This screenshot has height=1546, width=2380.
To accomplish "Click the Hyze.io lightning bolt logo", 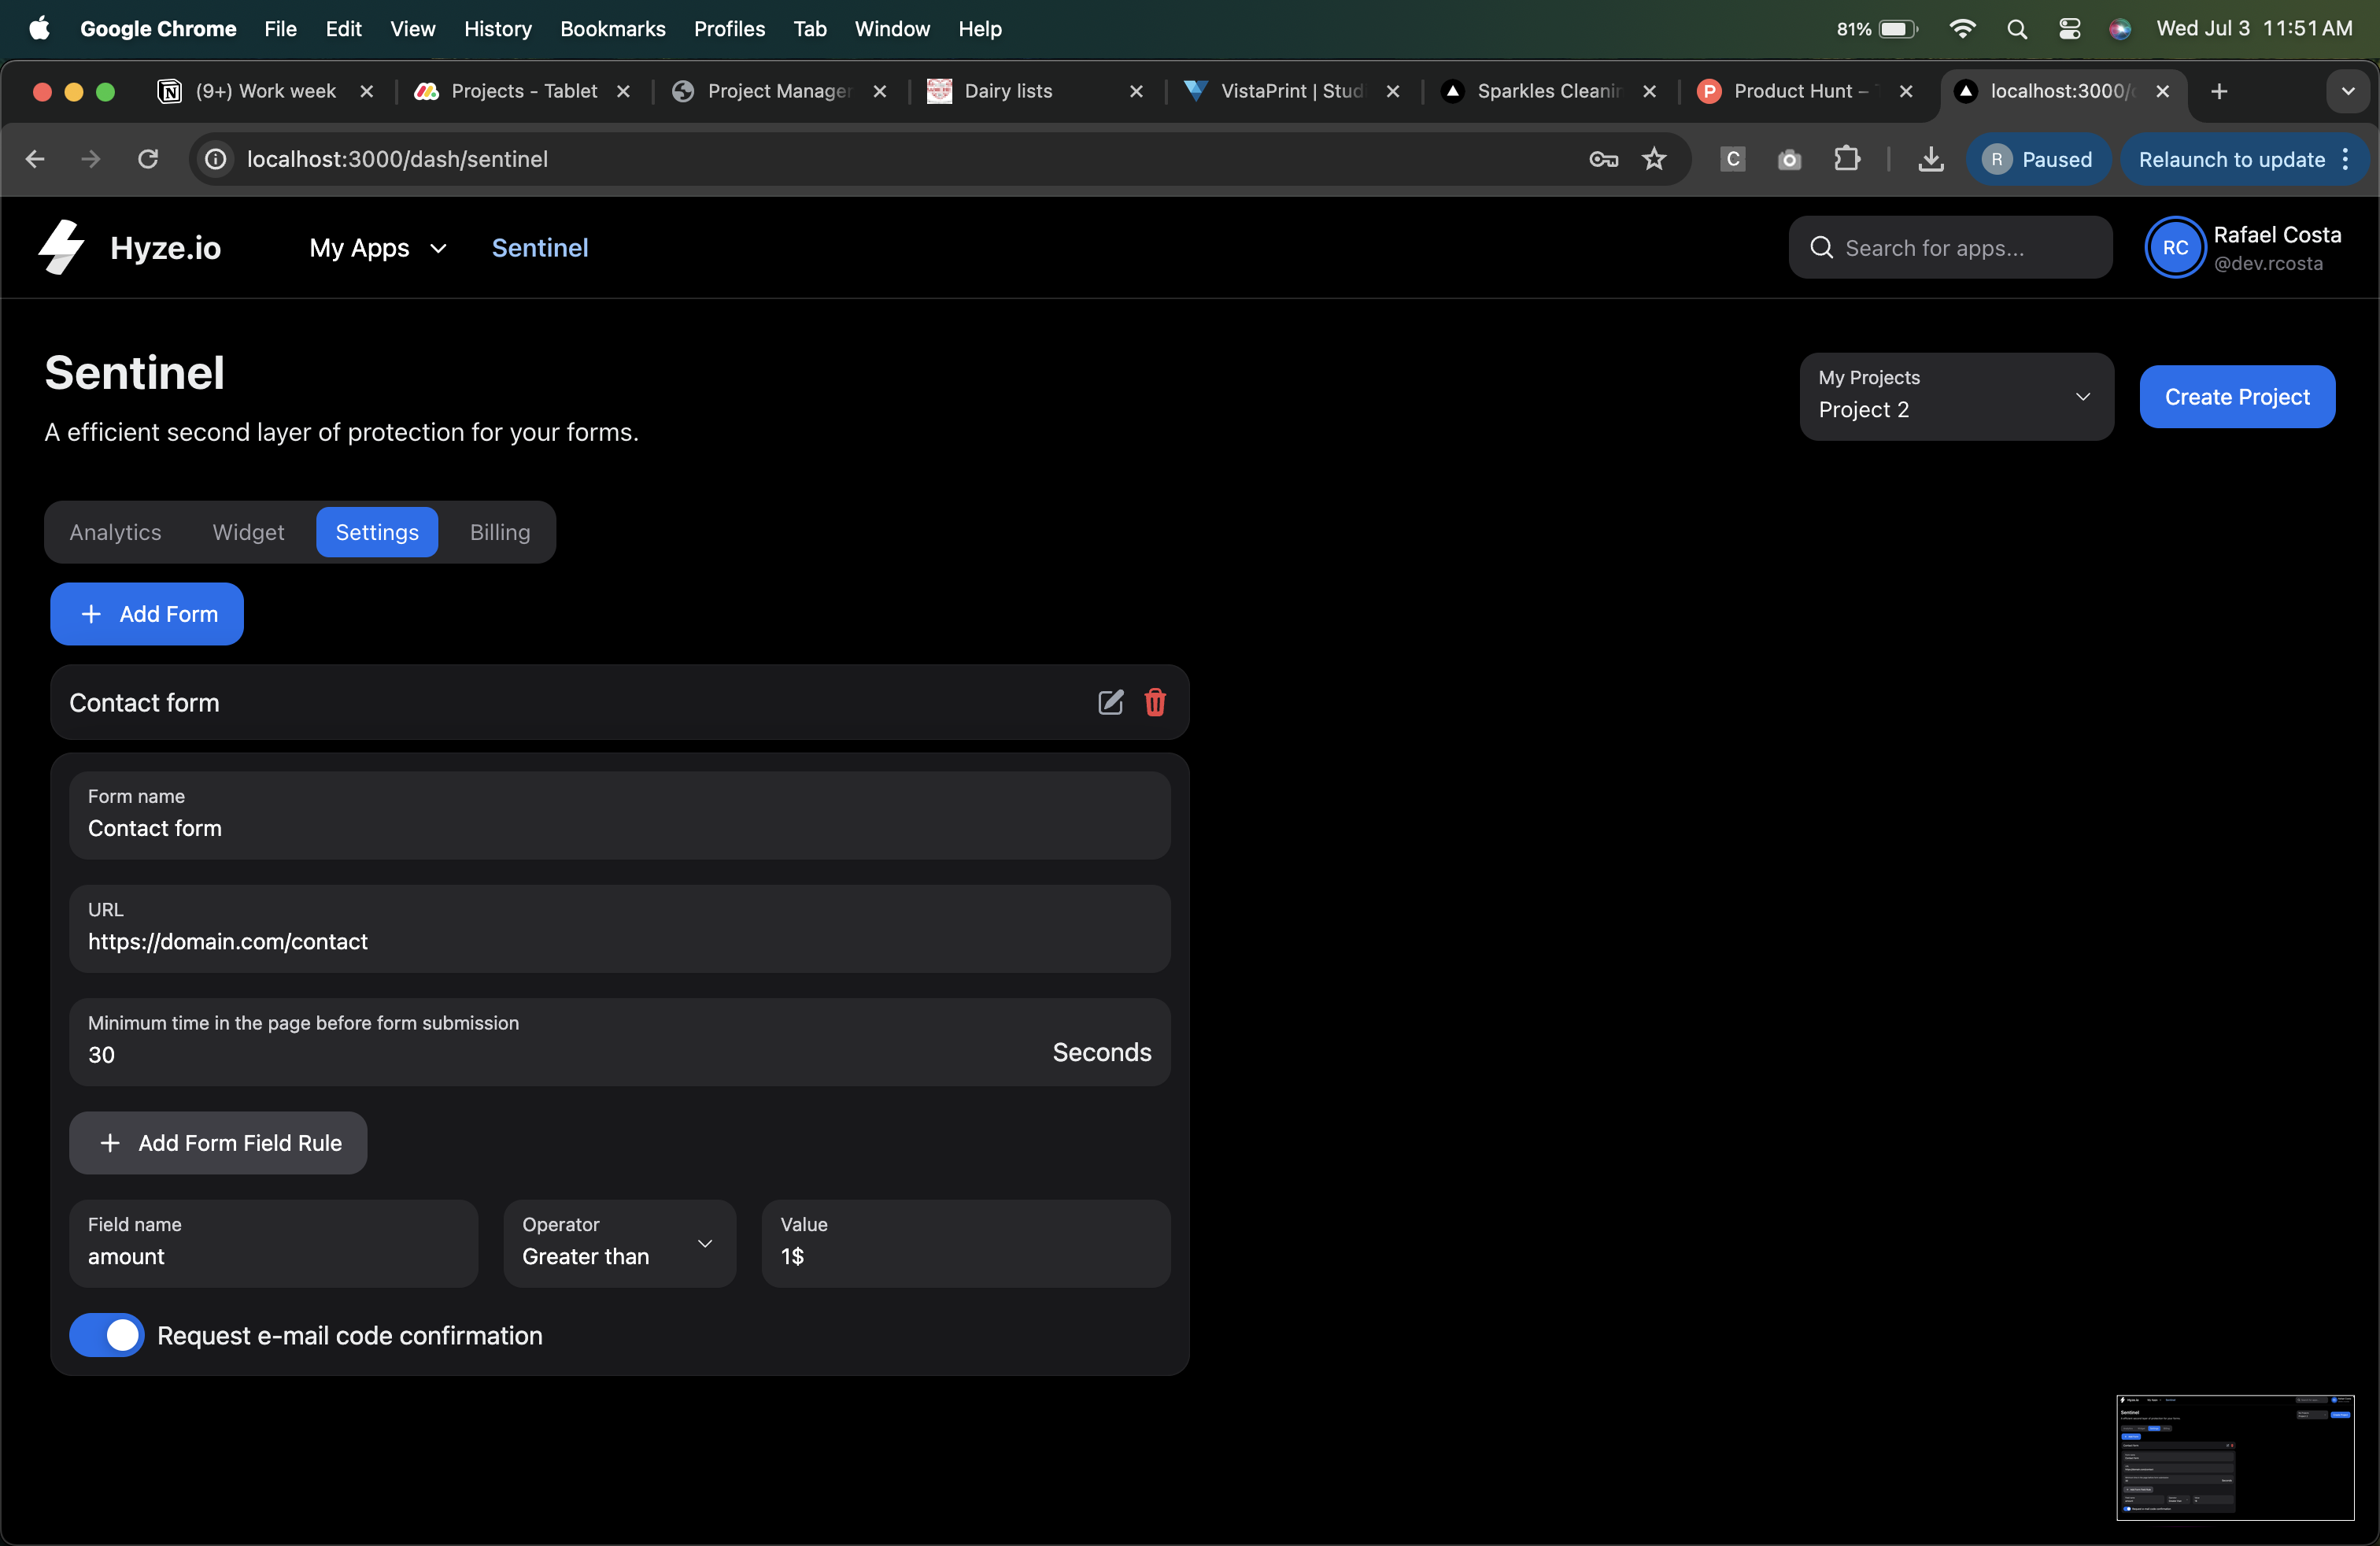I will pyautogui.click(x=62, y=247).
